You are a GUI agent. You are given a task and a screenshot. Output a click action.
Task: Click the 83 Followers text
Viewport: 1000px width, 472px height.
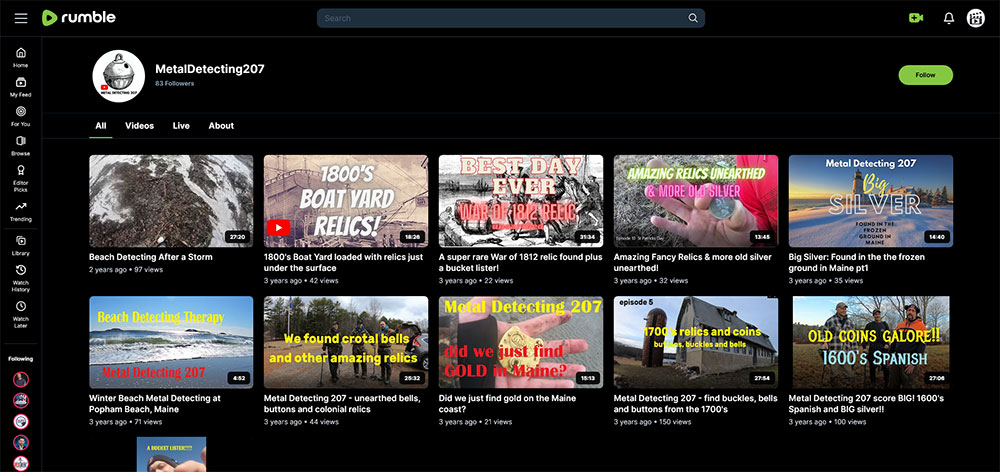pos(175,84)
